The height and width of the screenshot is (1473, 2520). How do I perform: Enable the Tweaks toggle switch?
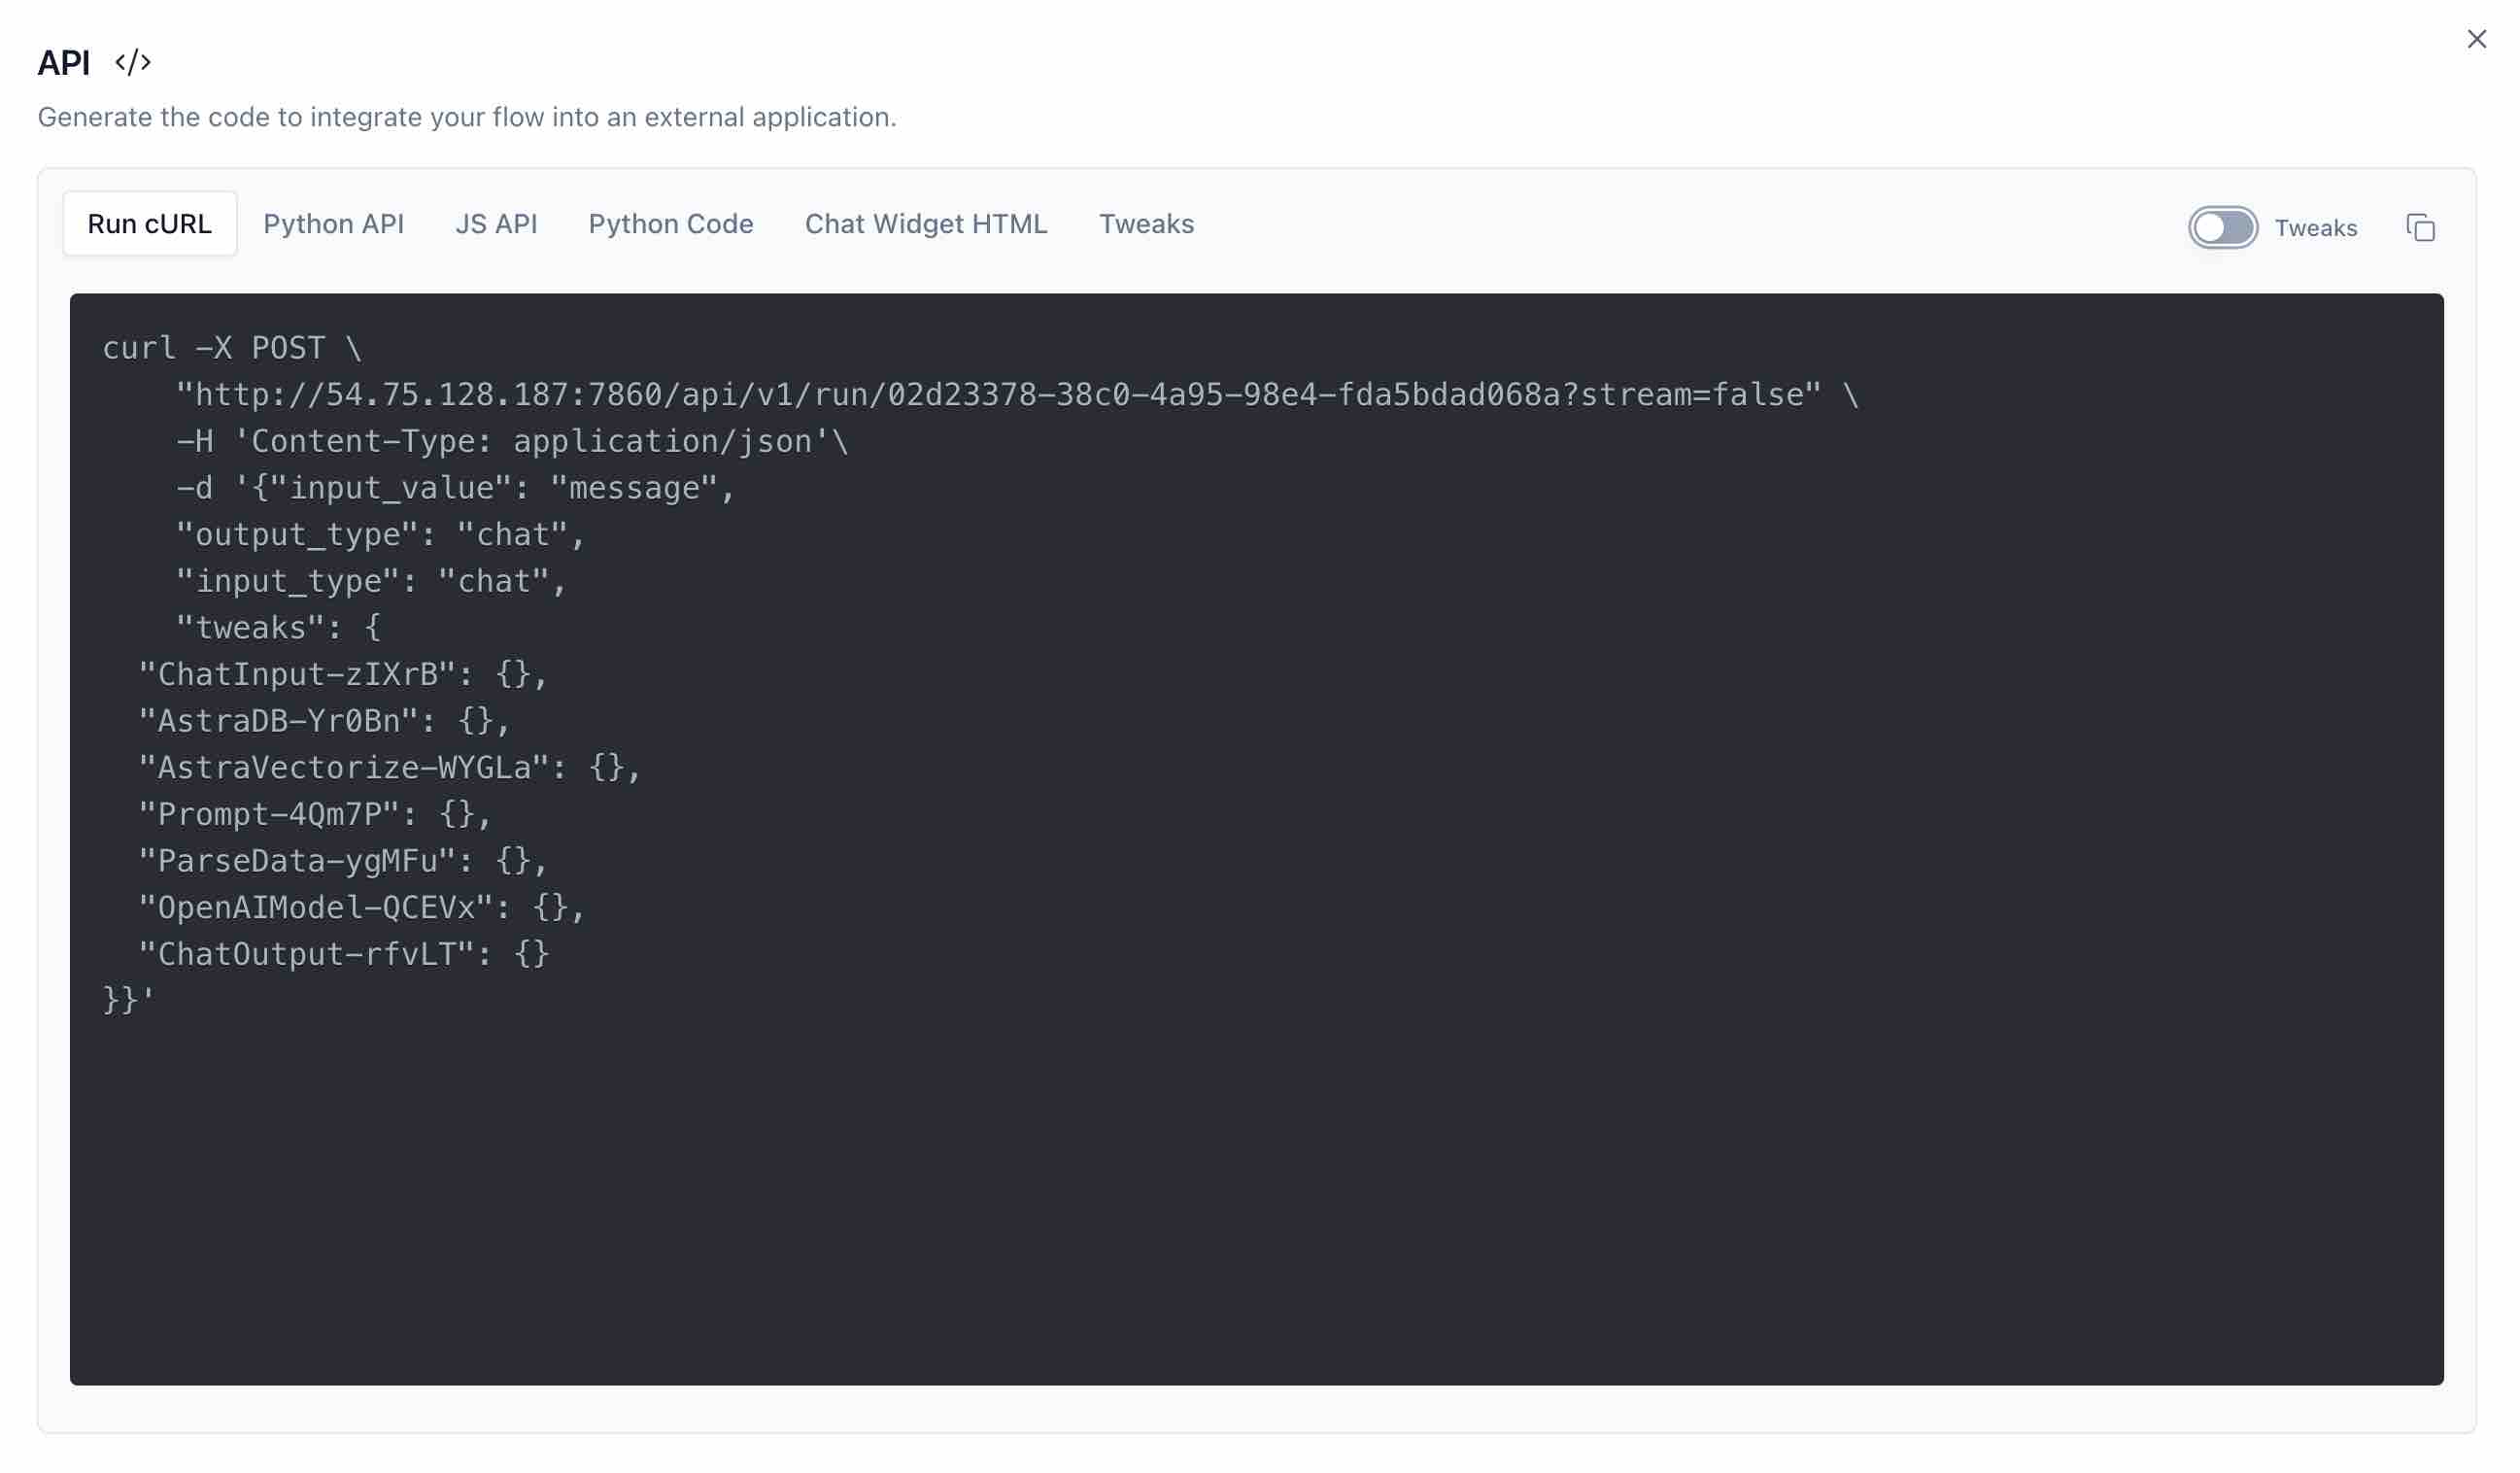click(x=2222, y=228)
